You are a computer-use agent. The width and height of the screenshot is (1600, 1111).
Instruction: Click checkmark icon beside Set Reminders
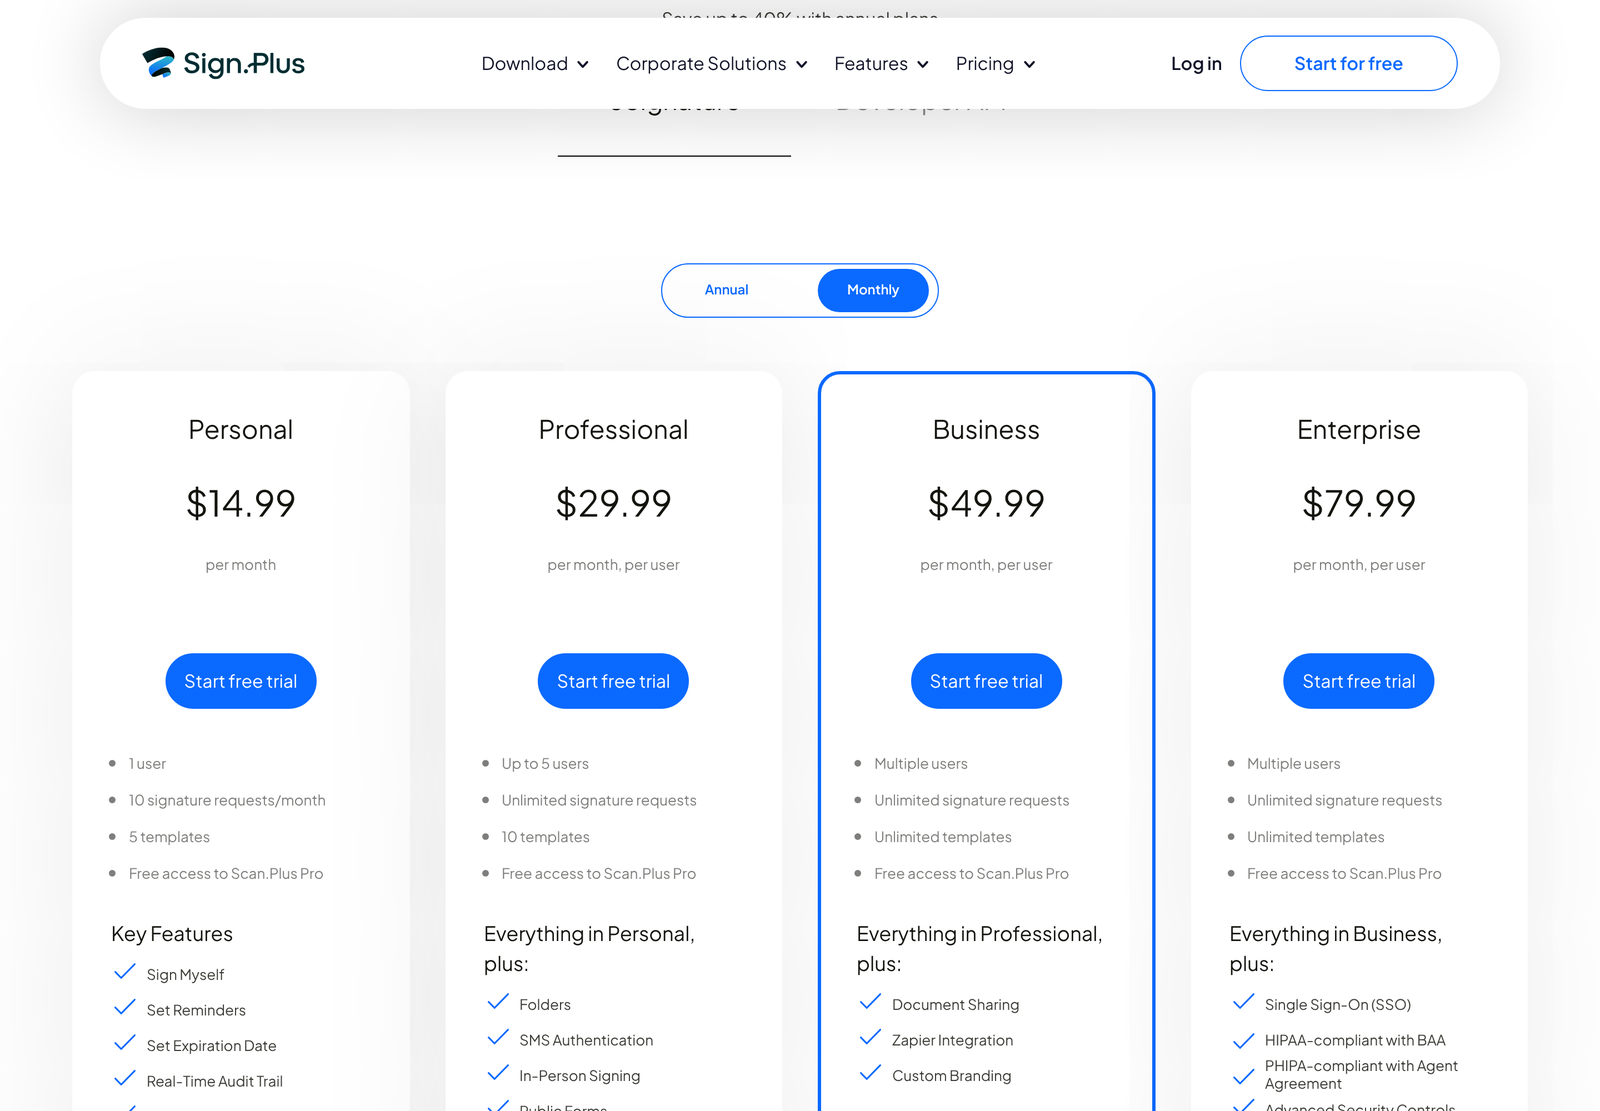(x=125, y=1008)
